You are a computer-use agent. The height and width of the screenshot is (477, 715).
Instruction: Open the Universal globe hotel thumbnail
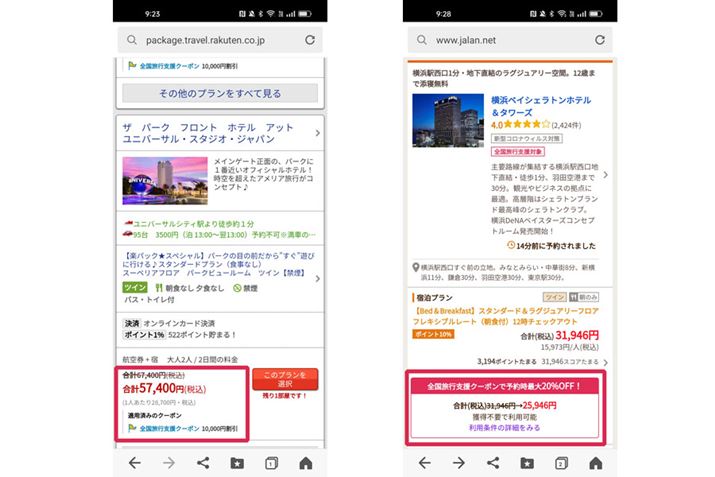[x=165, y=181]
